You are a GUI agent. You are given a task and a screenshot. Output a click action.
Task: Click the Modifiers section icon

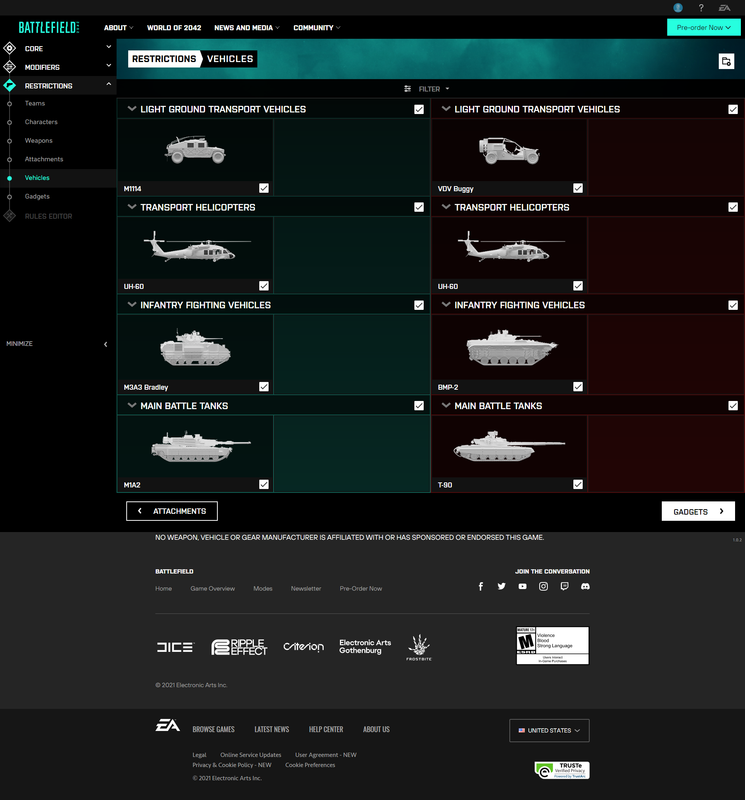pos(10,67)
